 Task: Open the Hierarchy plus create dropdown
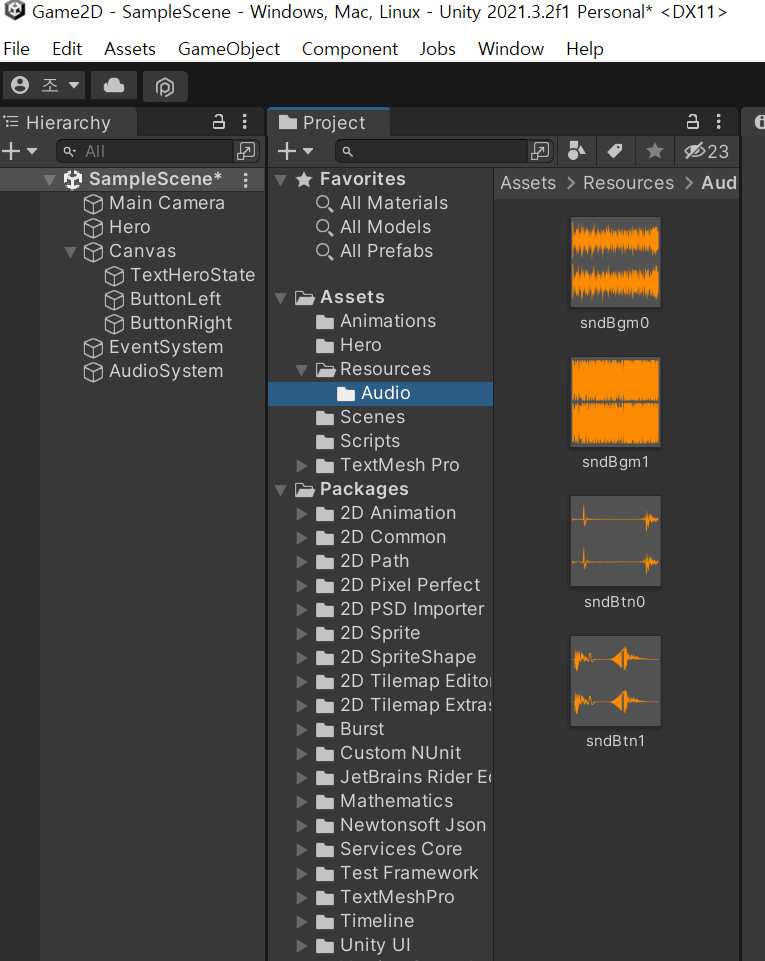(20, 151)
